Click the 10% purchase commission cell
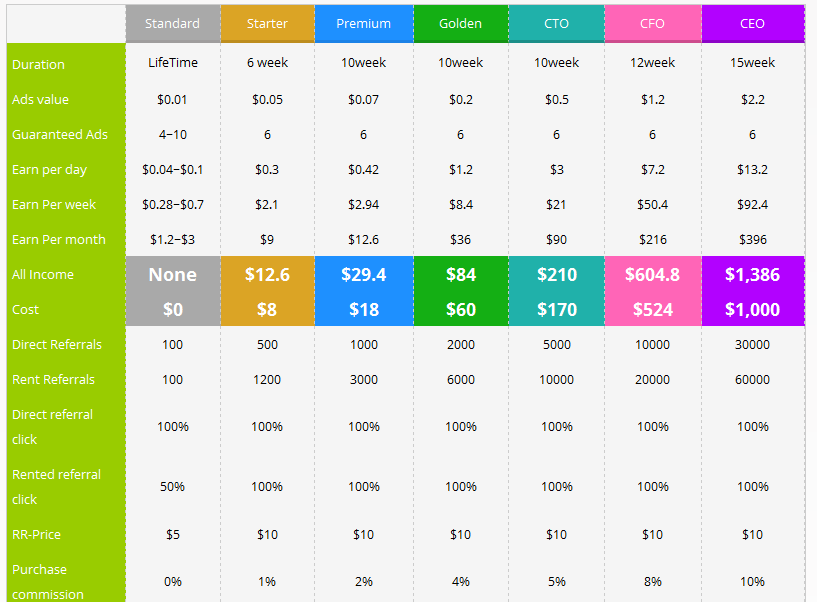 pyautogui.click(x=752, y=582)
